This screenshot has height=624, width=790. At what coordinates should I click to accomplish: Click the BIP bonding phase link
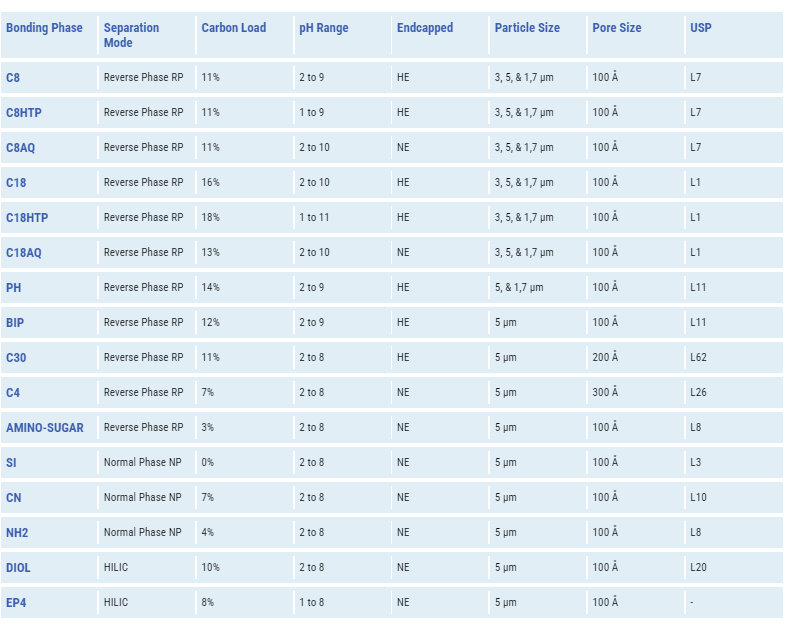click(x=15, y=323)
